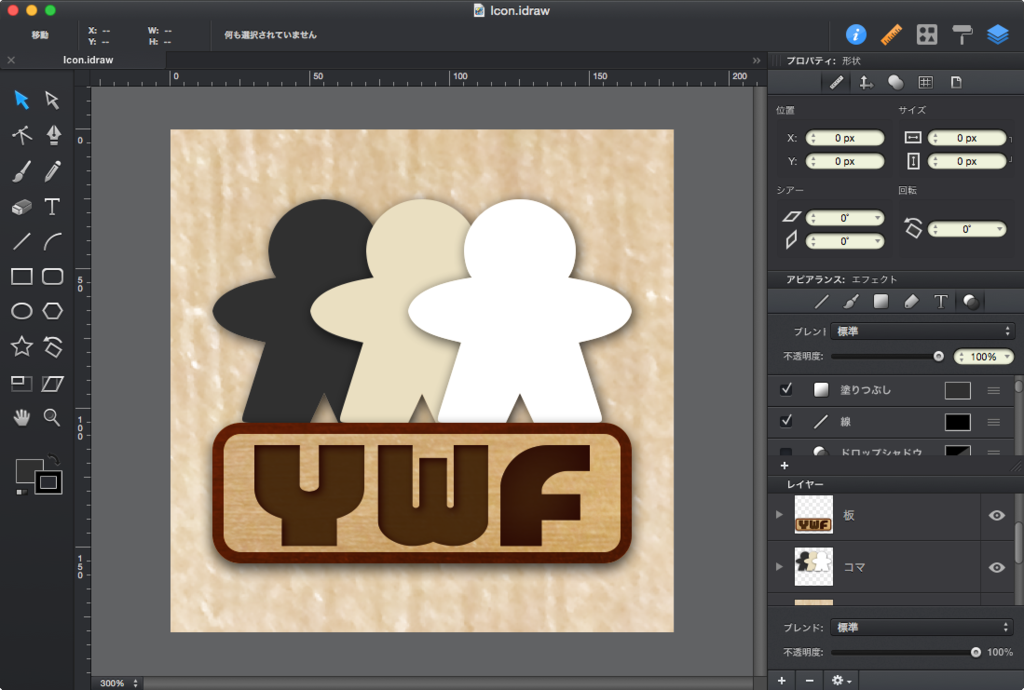
Task: Toggle the ruler display icon
Action: pos(891,35)
